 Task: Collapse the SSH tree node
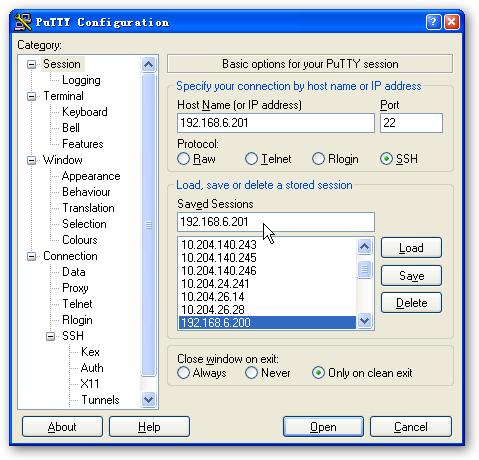pyautogui.click(x=50, y=336)
